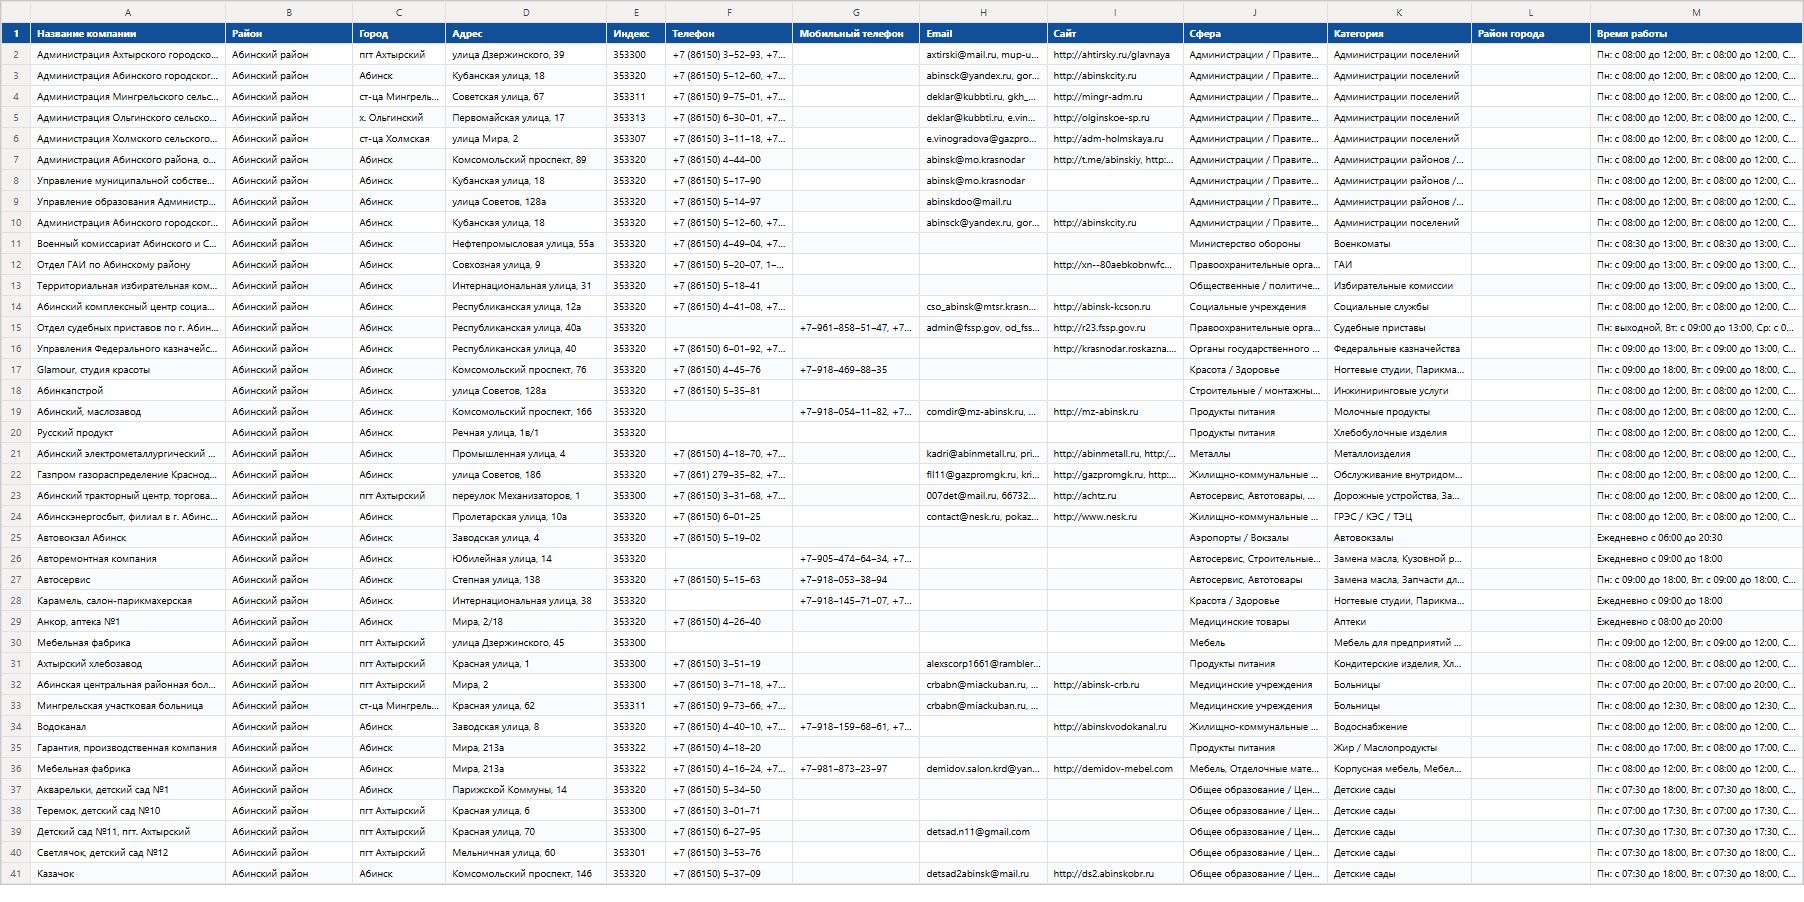1804x902 pixels.
Task: Select address 'Нефтепромысловая улица, 55а'
Action: click(526, 244)
